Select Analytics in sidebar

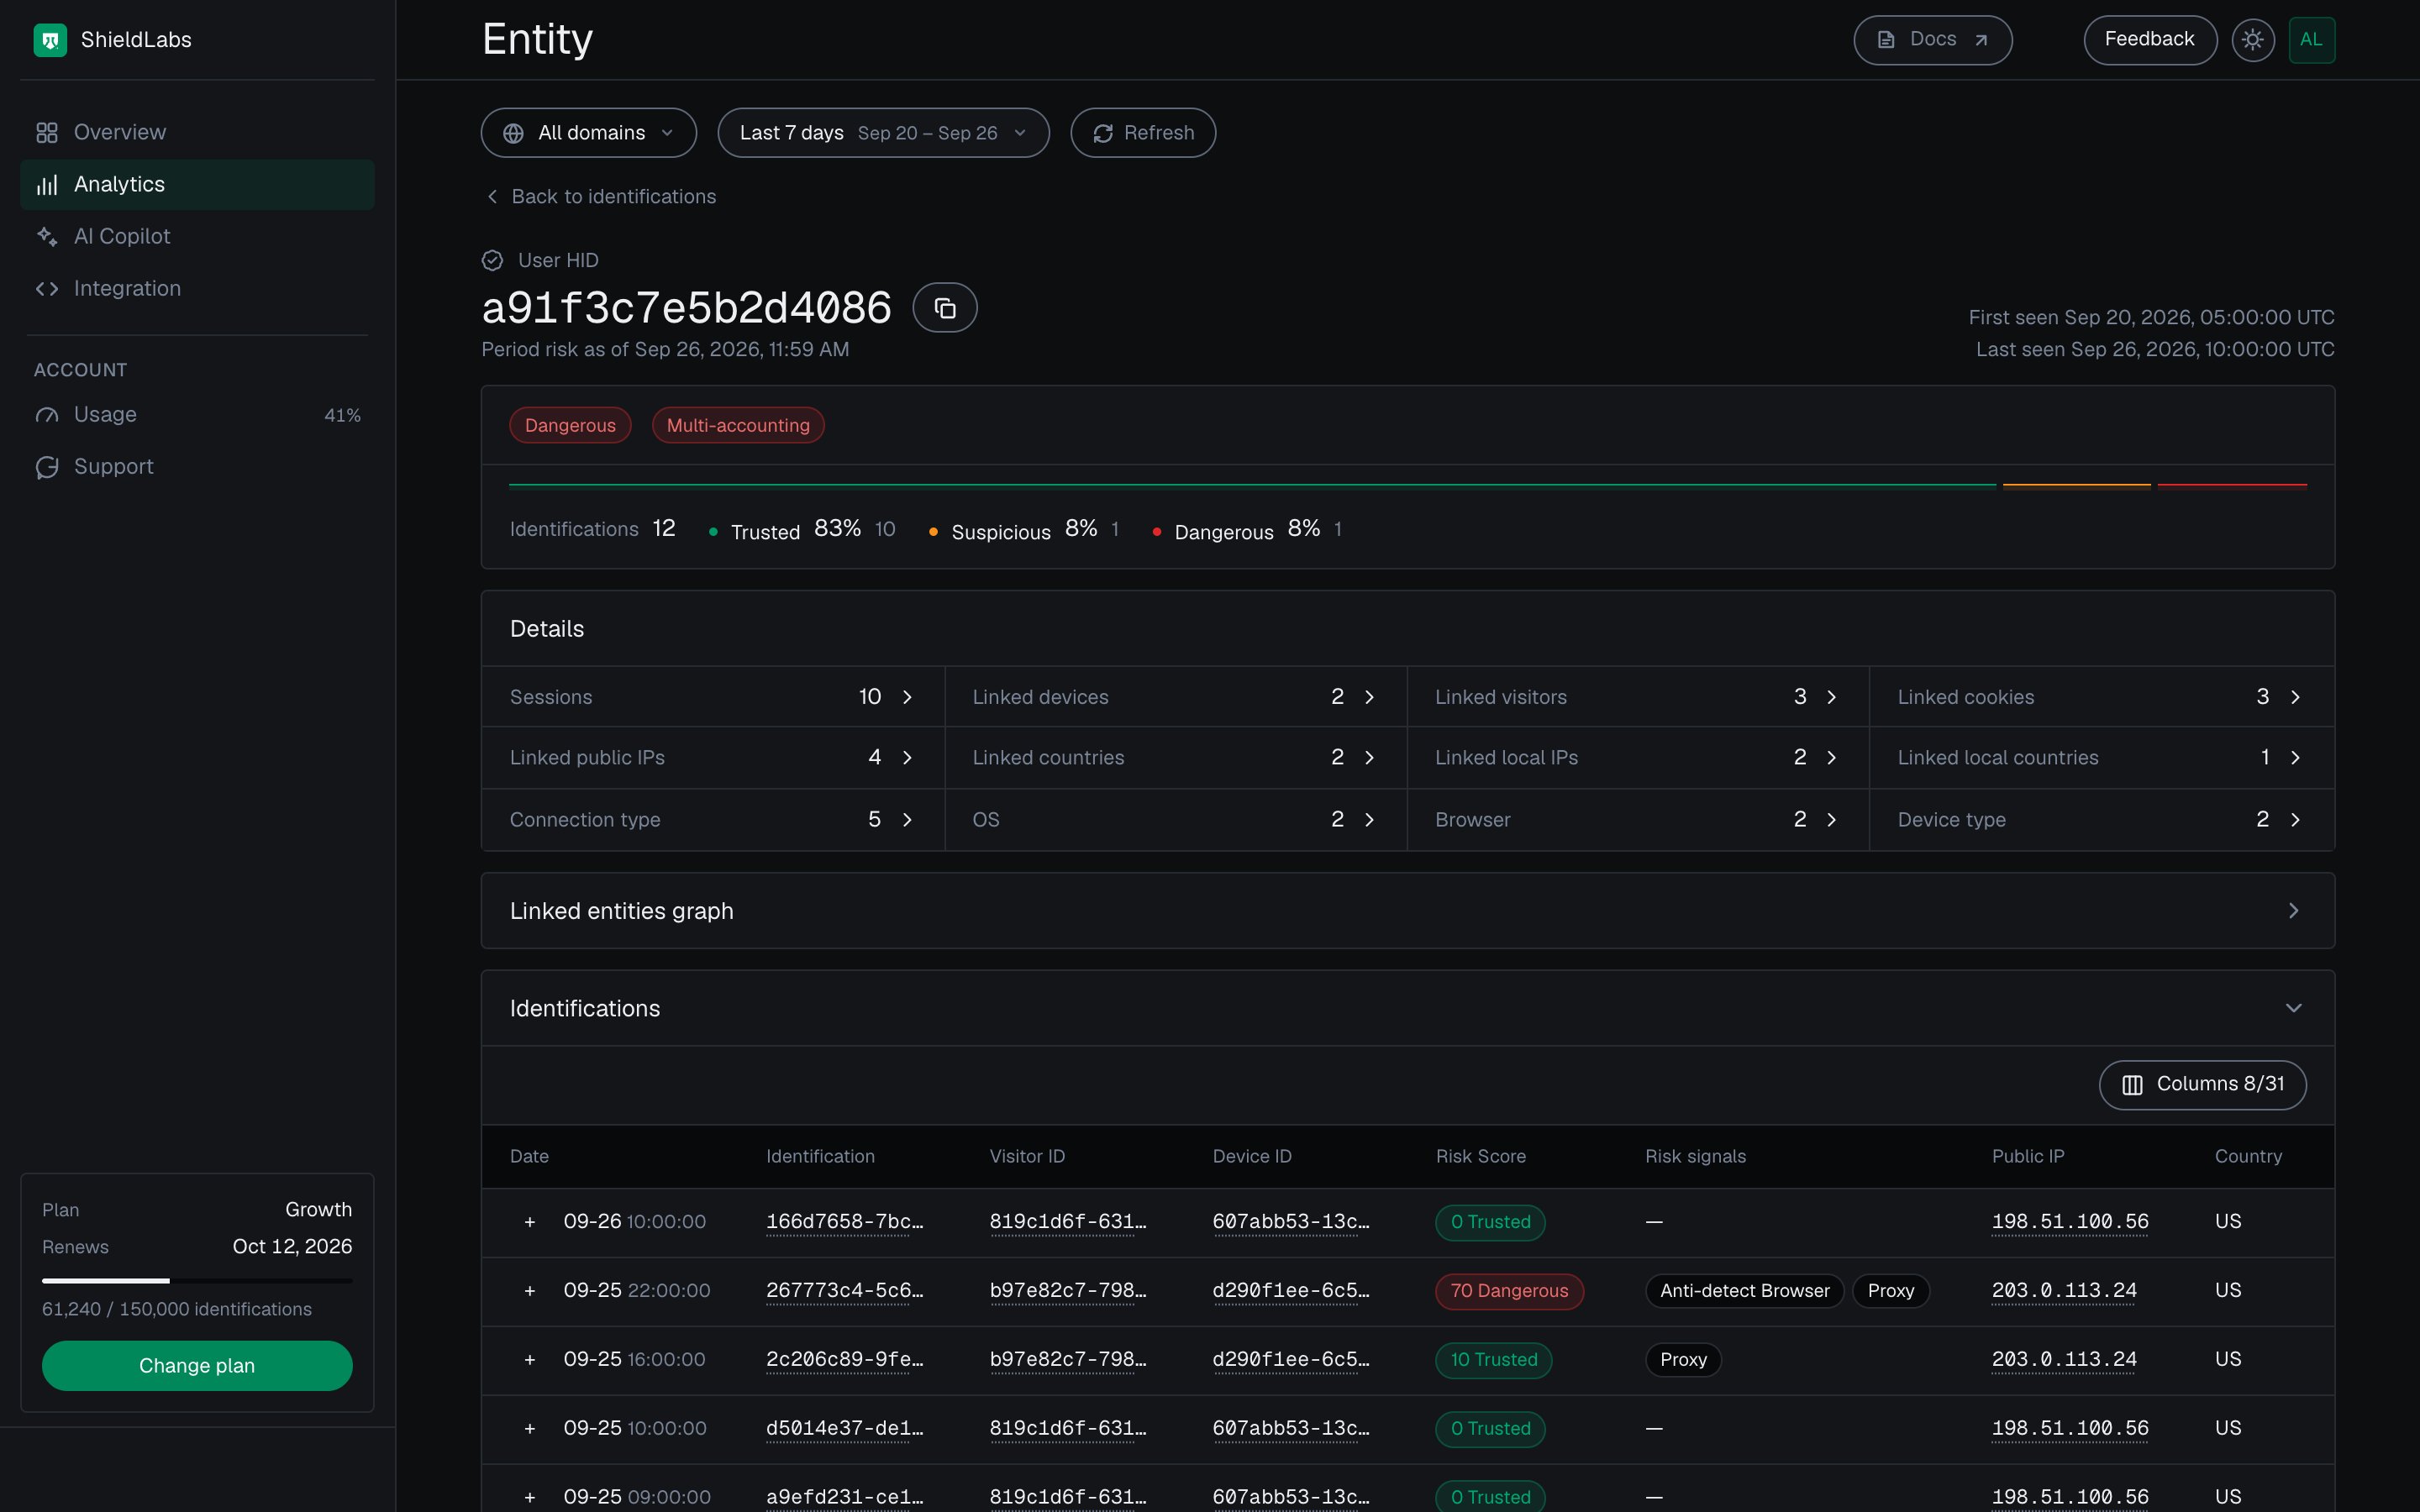[197, 185]
